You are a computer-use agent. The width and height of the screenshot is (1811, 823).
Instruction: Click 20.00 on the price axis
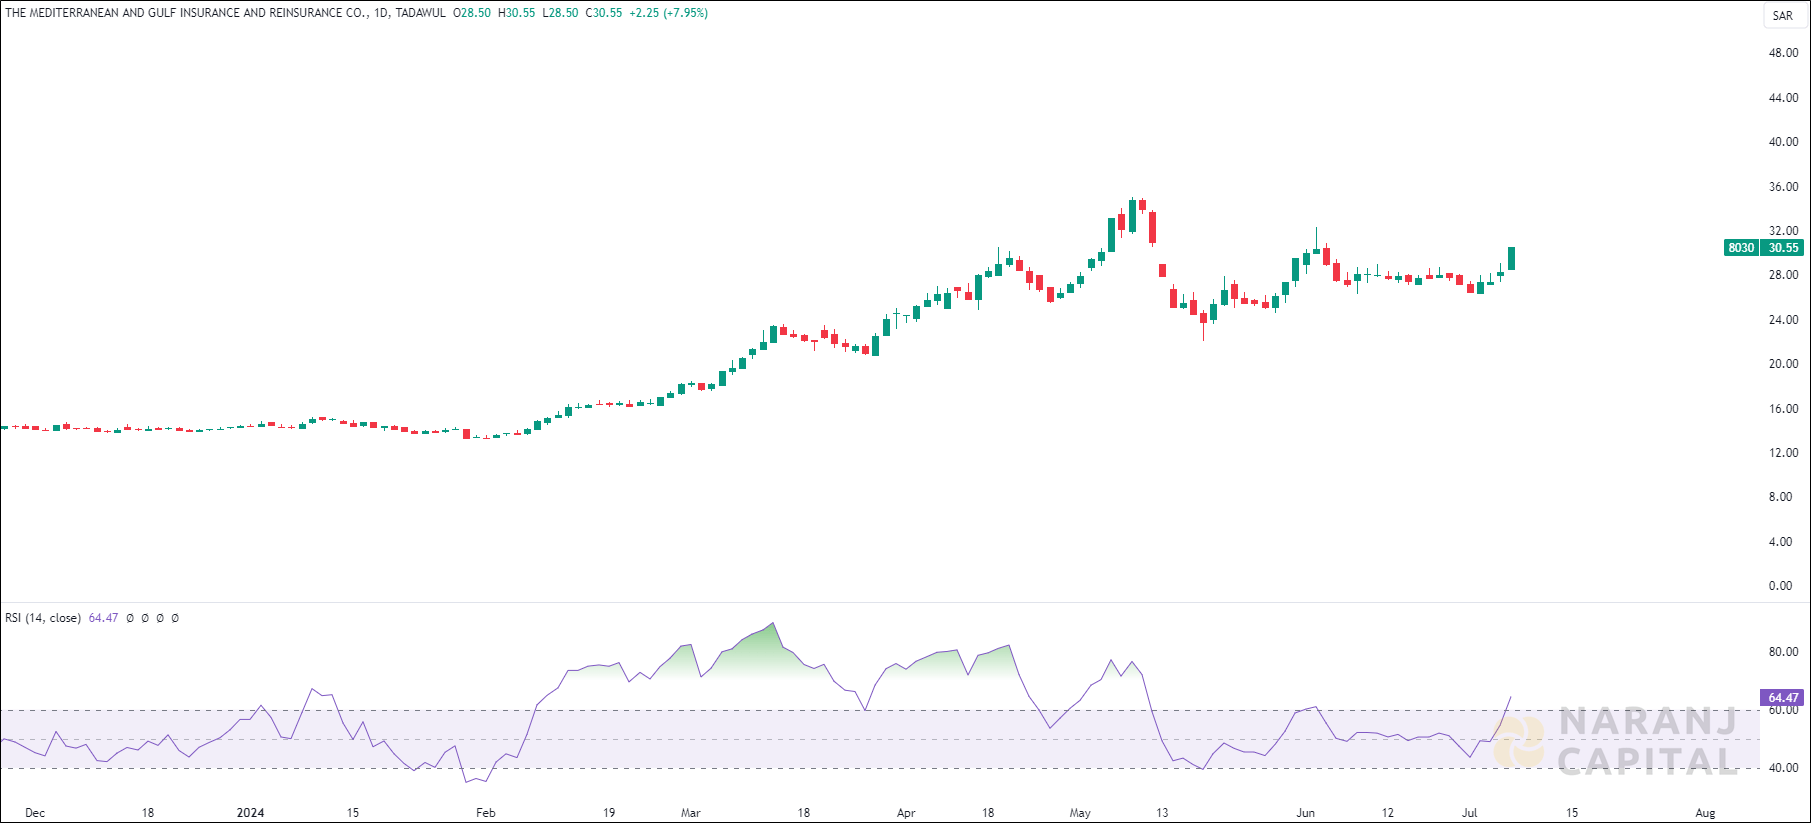1783,364
